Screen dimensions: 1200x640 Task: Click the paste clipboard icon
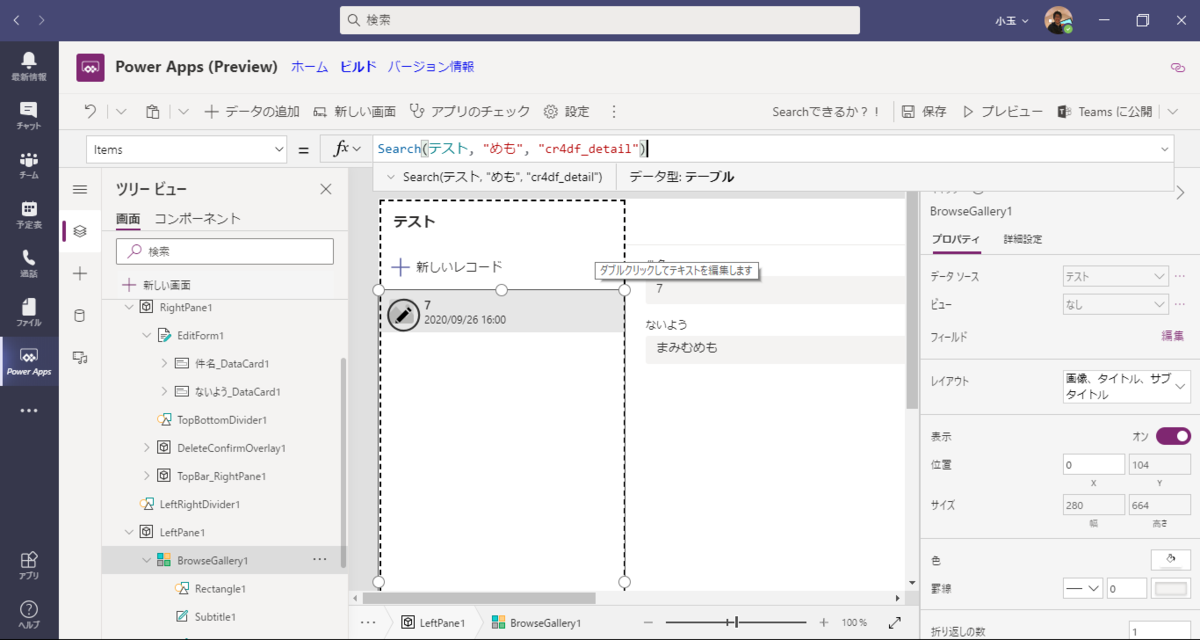coord(153,111)
